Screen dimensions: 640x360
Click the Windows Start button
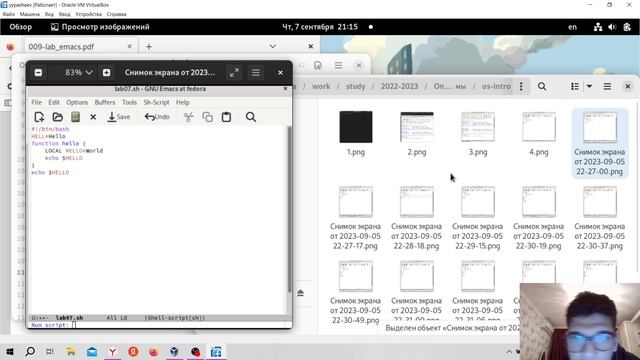10,351
